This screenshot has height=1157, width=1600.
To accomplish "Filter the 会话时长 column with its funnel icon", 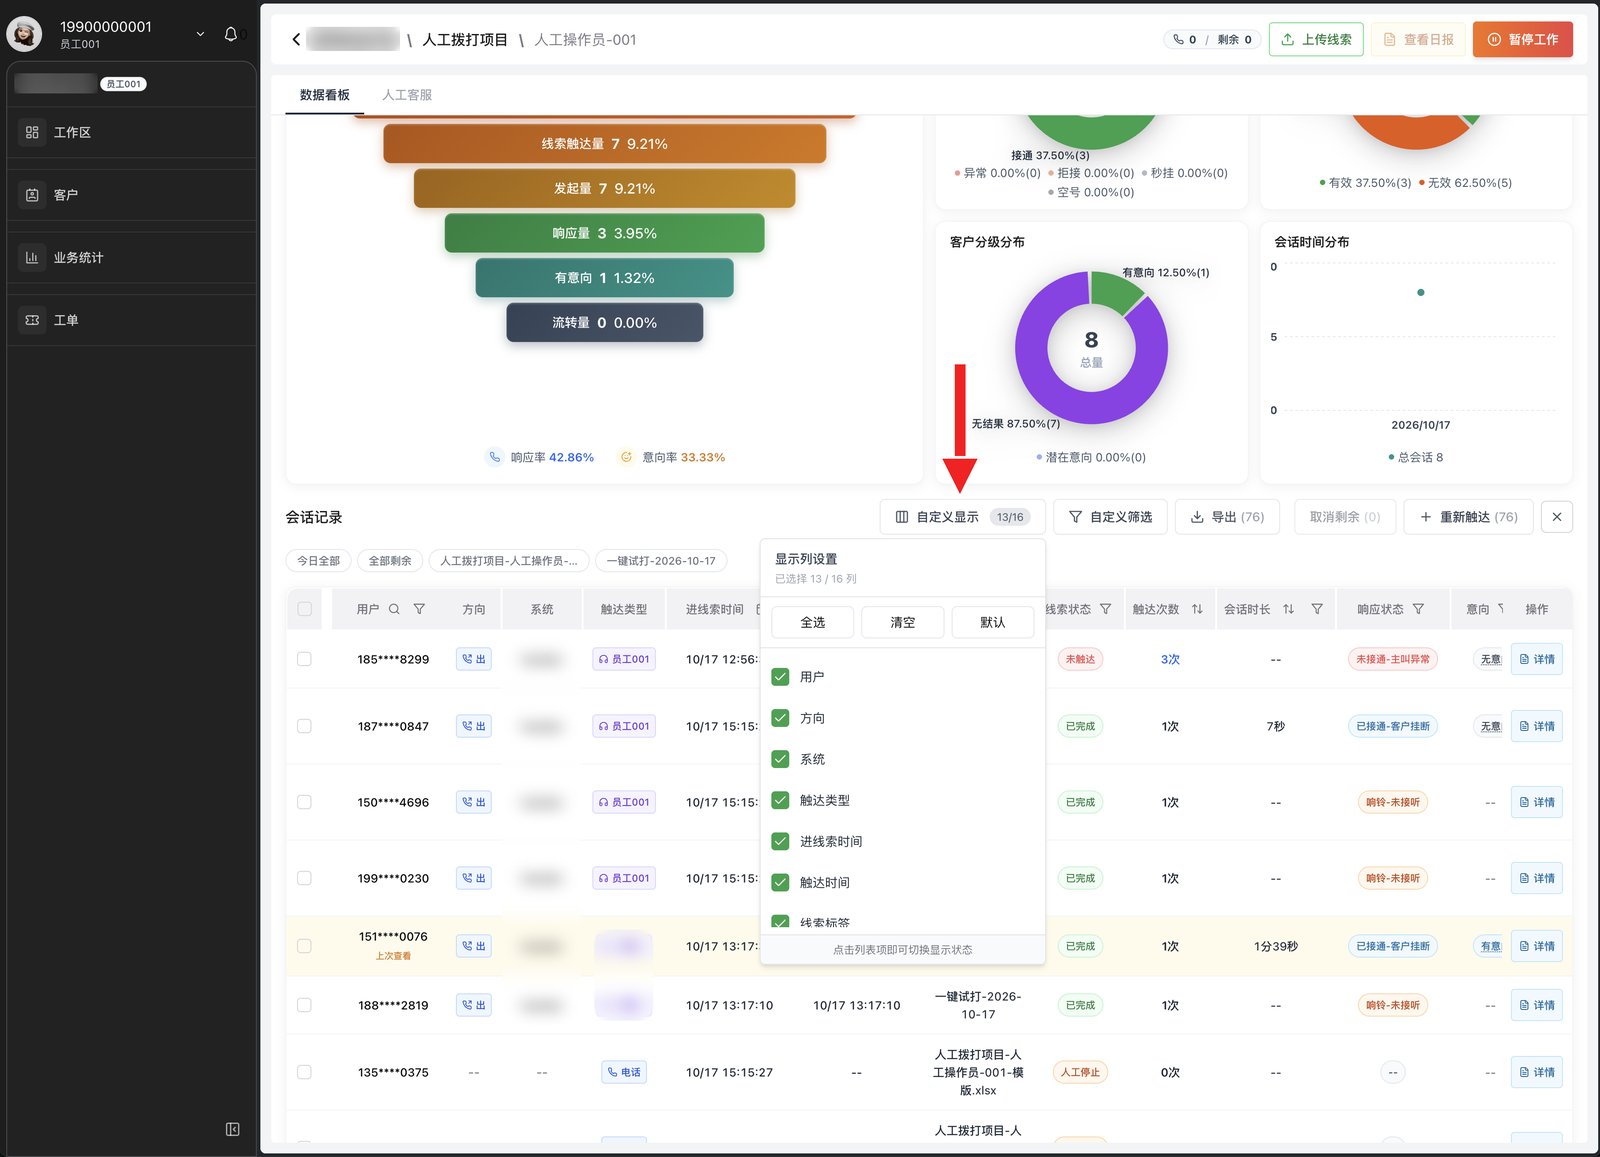I will coord(1317,609).
